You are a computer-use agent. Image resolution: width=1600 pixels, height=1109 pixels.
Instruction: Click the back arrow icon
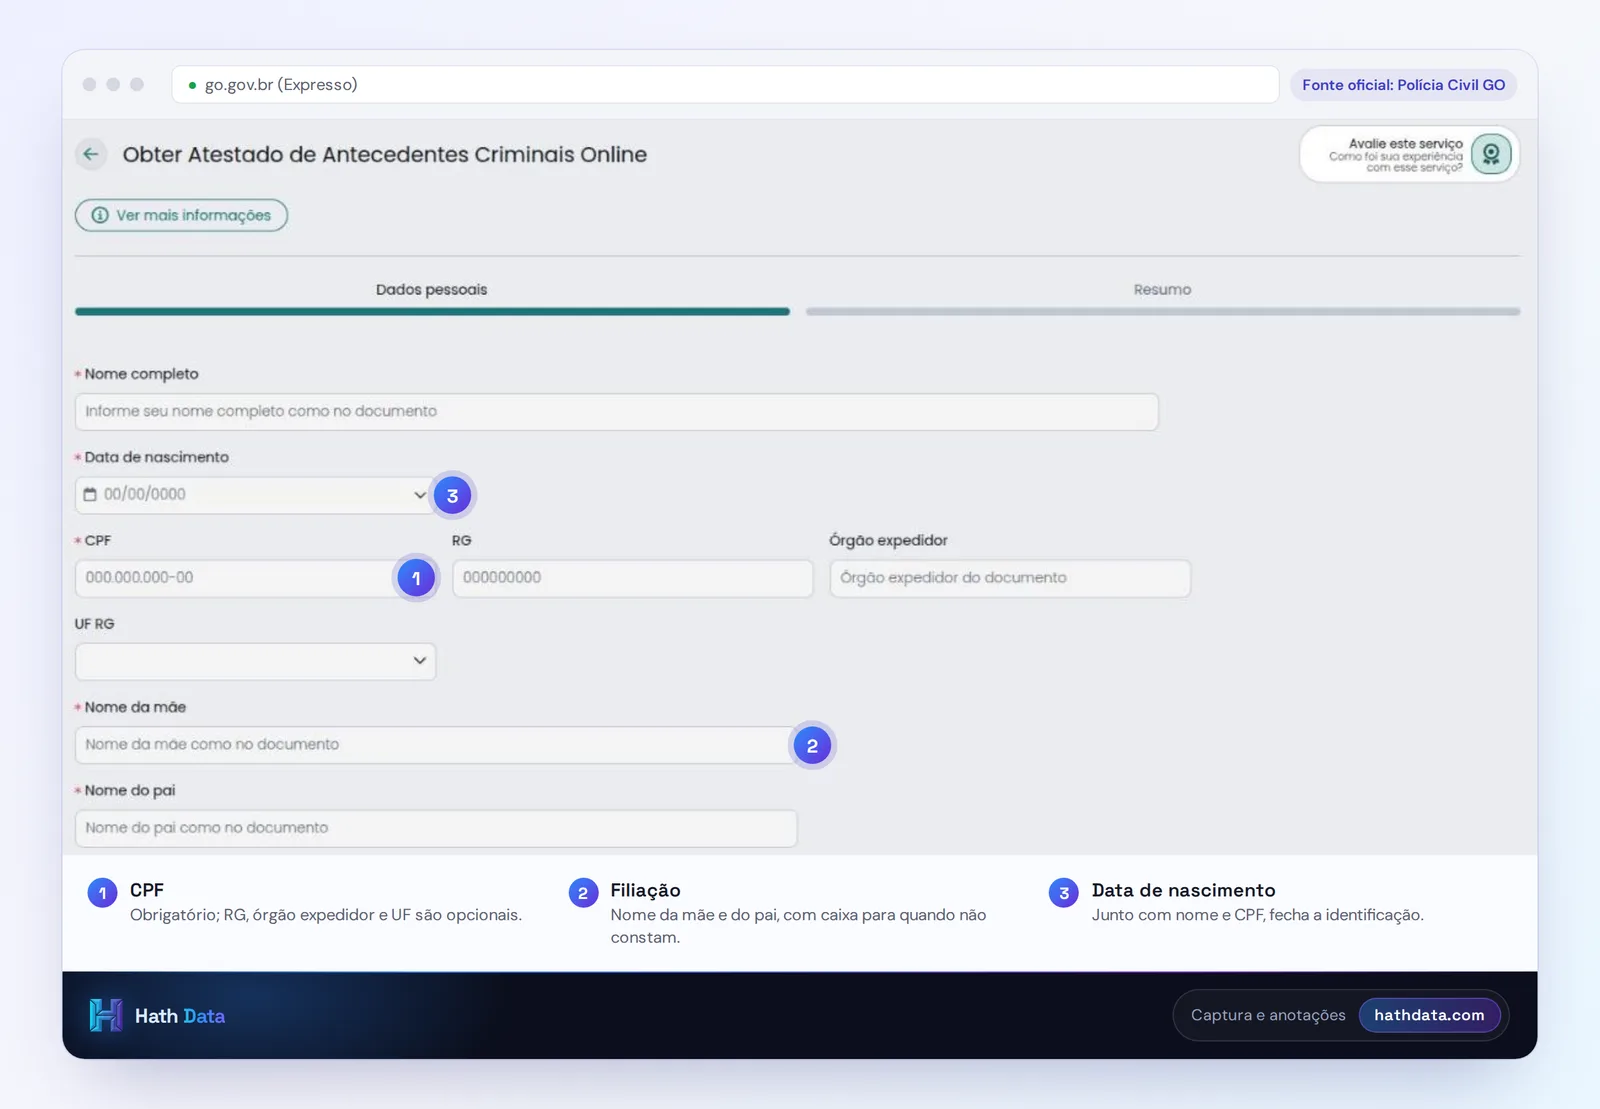(x=91, y=154)
